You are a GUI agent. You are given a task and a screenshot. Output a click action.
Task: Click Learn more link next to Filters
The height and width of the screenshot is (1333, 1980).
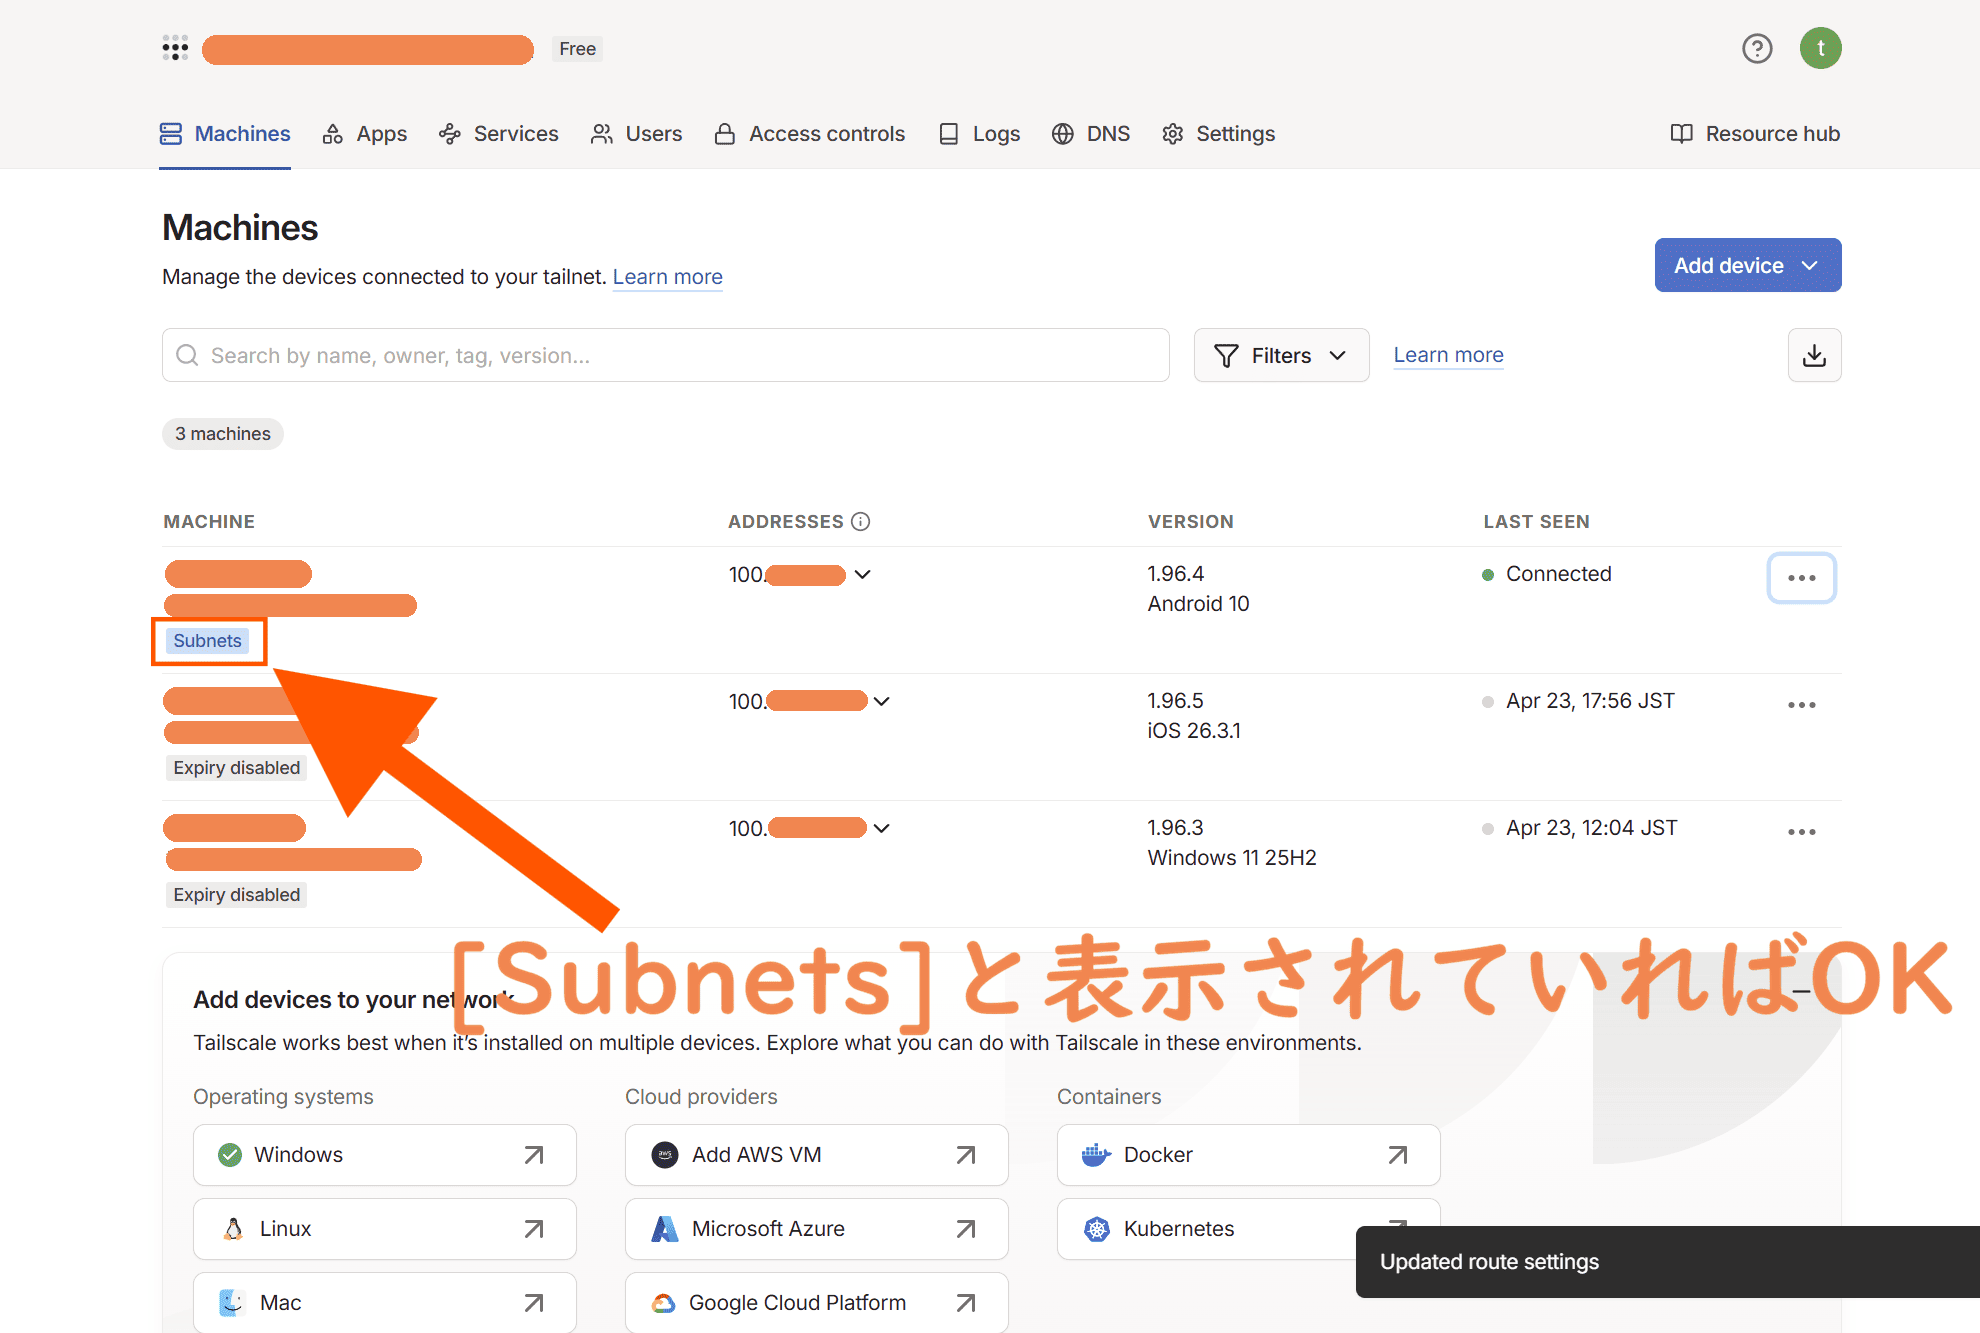pyautogui.click(x=1448, y=355)
